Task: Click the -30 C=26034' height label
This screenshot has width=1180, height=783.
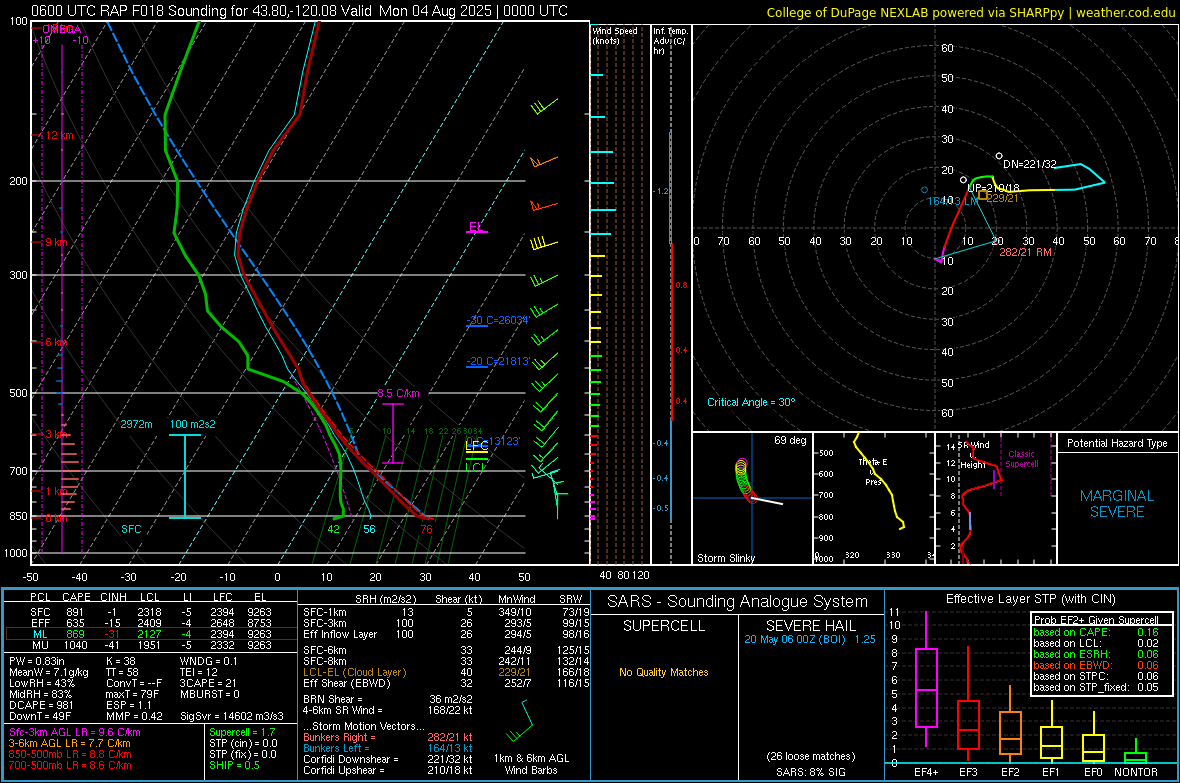Action: [x=498, y=320]
